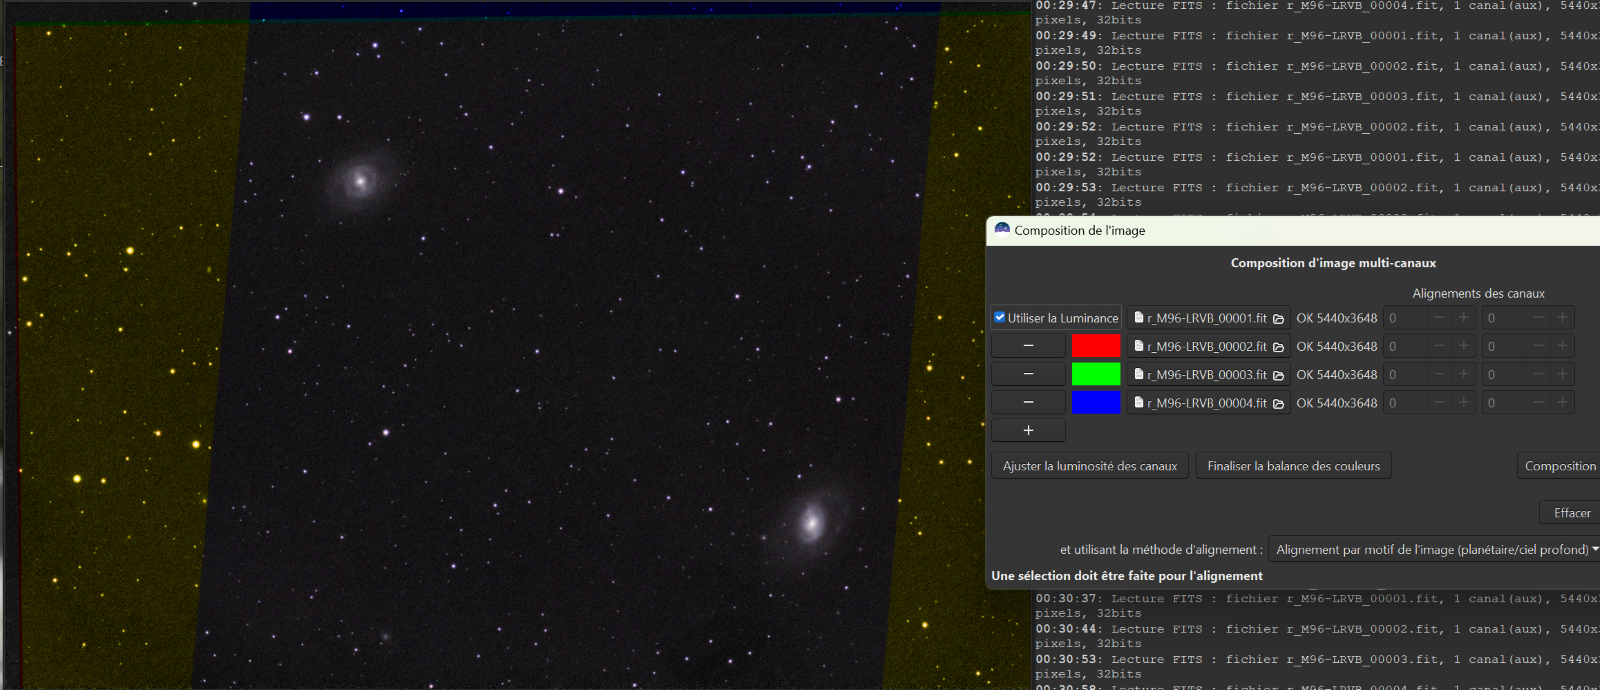The width and height of the screenshot is (1600, 690).
Task: Pick the red channel color swatch
Action: [x=1096, y=346]
